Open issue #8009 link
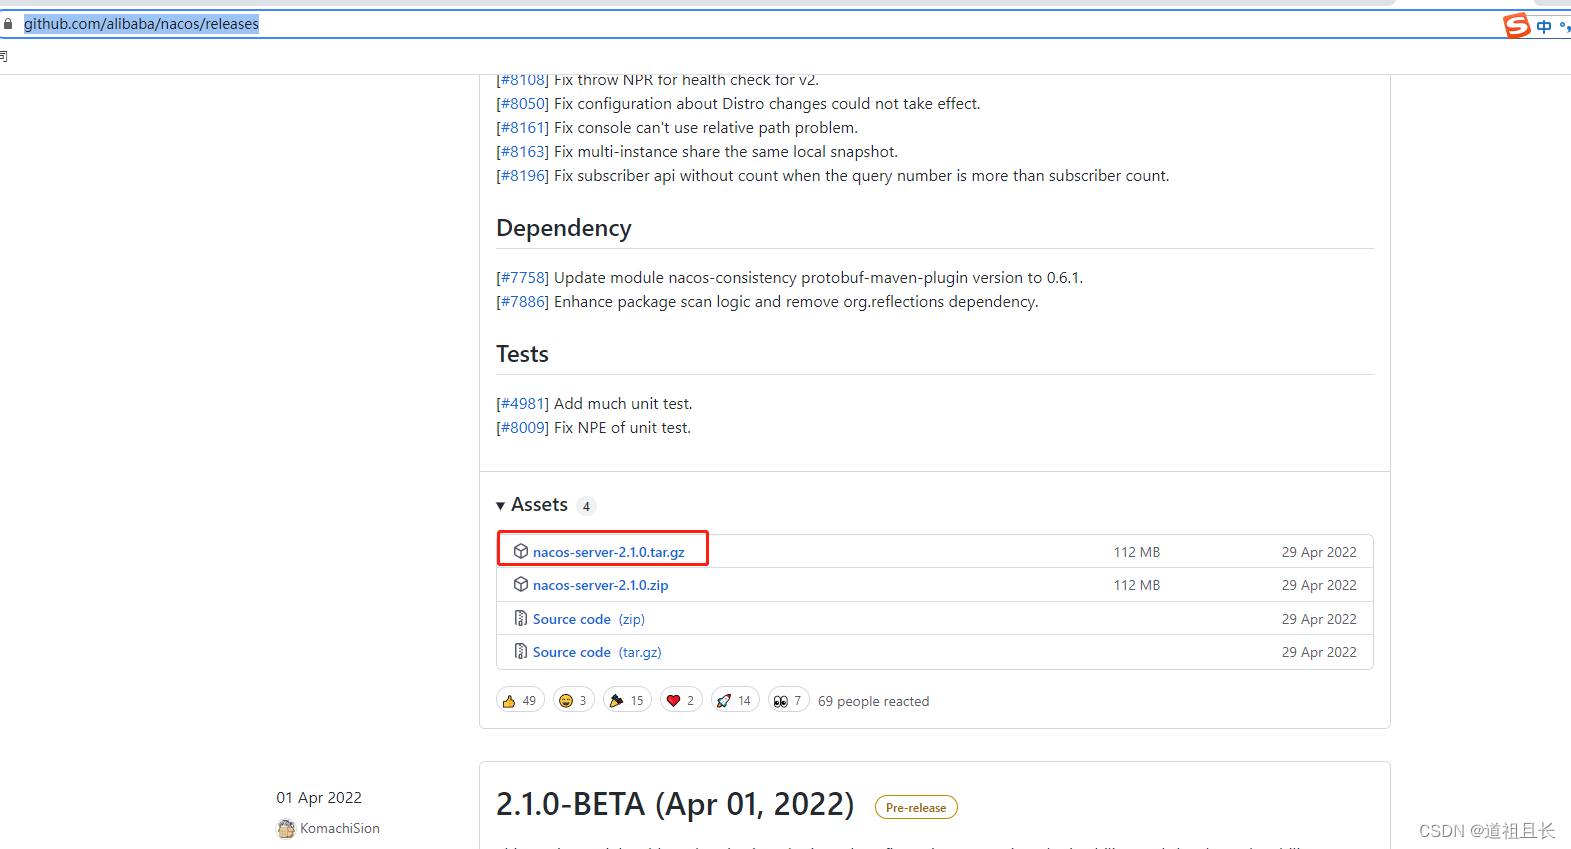 [522, 428]
